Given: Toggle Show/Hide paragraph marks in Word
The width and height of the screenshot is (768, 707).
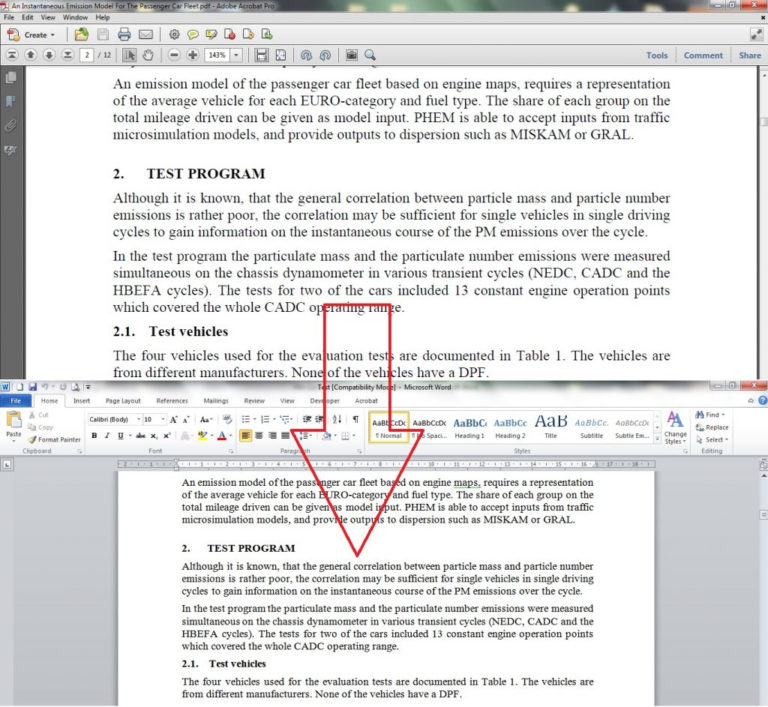Looking at the screenshot, I should click(x=356, y=419).
